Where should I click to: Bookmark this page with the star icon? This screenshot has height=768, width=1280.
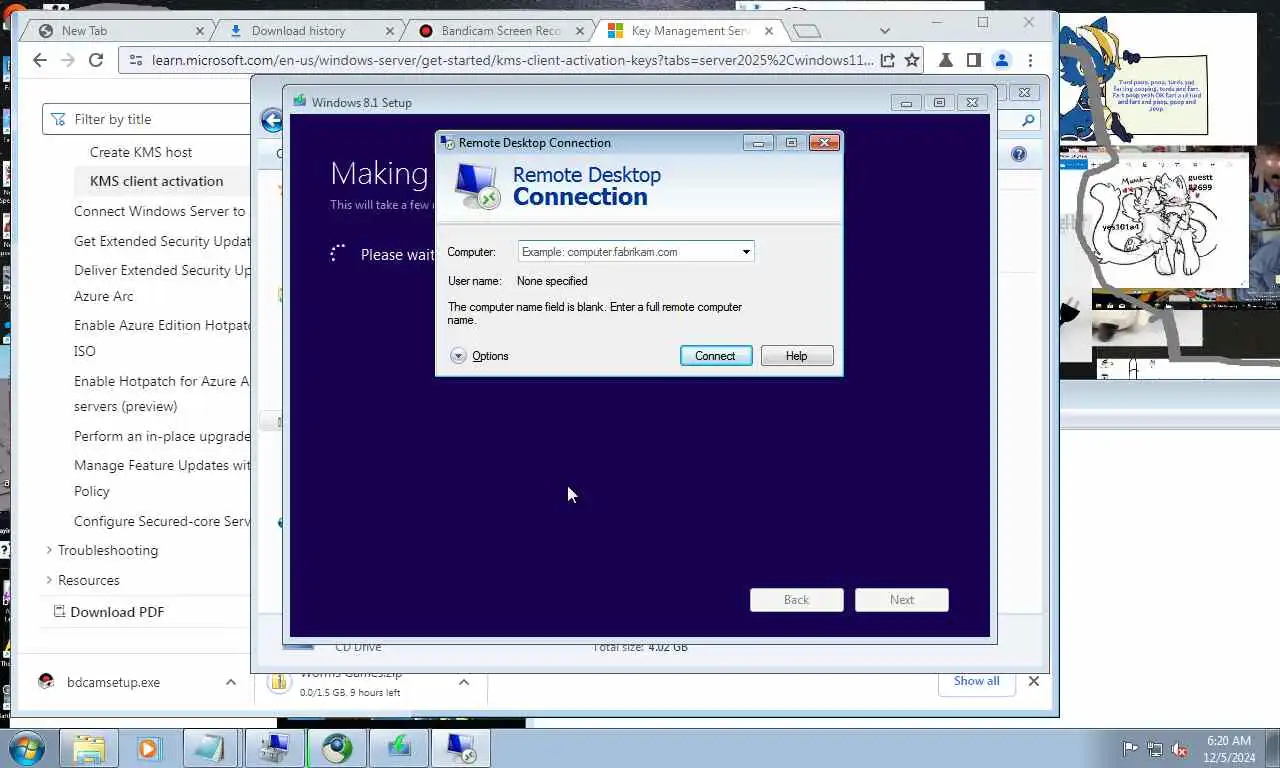coord(912,60)
